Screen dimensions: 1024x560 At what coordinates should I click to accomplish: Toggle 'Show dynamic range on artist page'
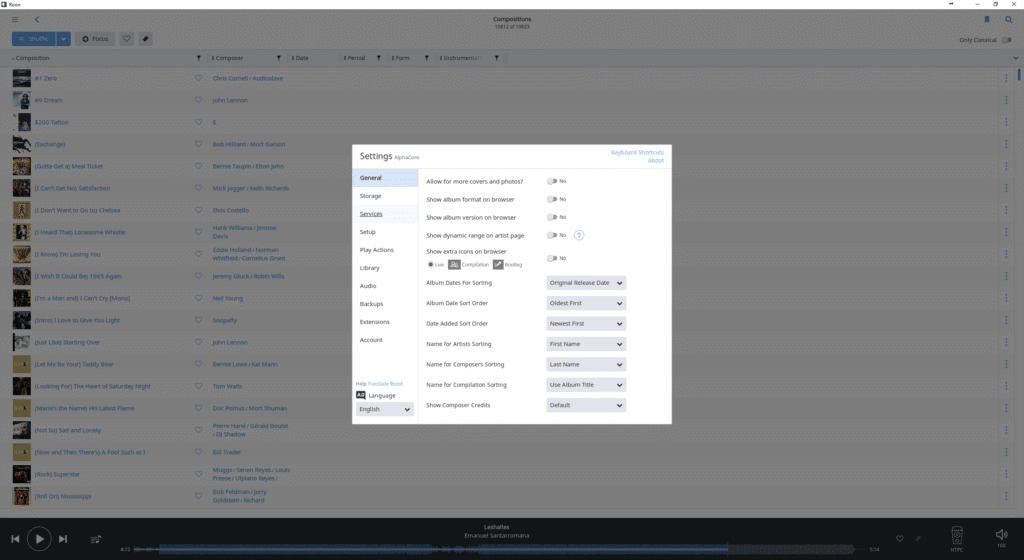coord(552,235)
